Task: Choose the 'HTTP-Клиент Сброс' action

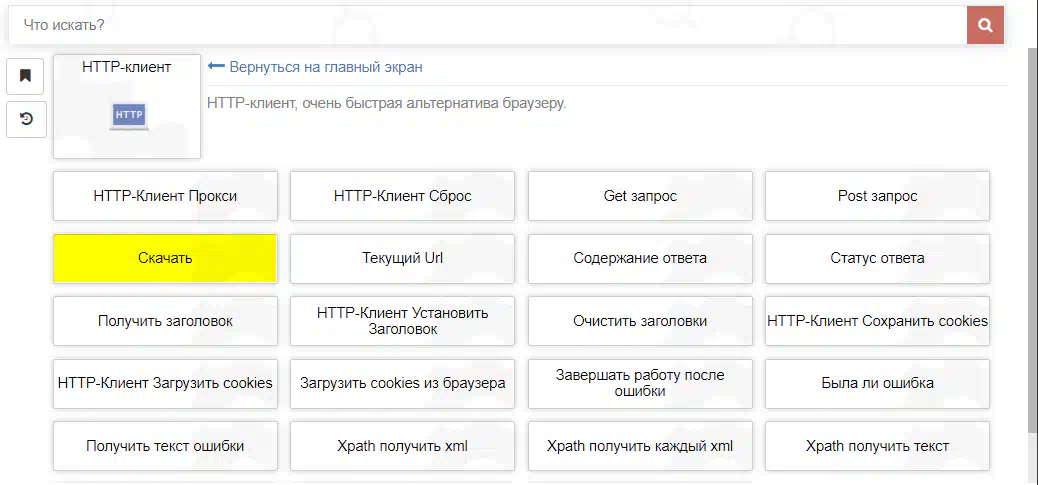Action: 402,196
